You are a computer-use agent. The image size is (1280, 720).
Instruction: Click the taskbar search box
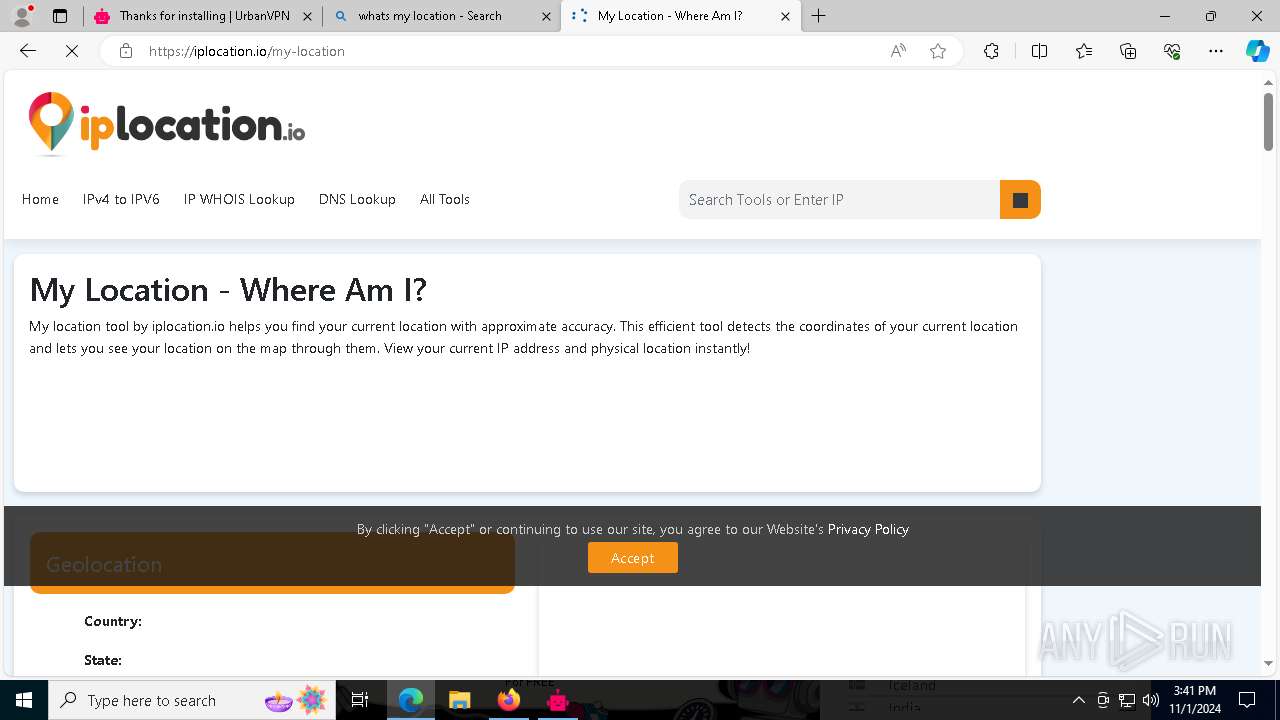click(192, 700)
